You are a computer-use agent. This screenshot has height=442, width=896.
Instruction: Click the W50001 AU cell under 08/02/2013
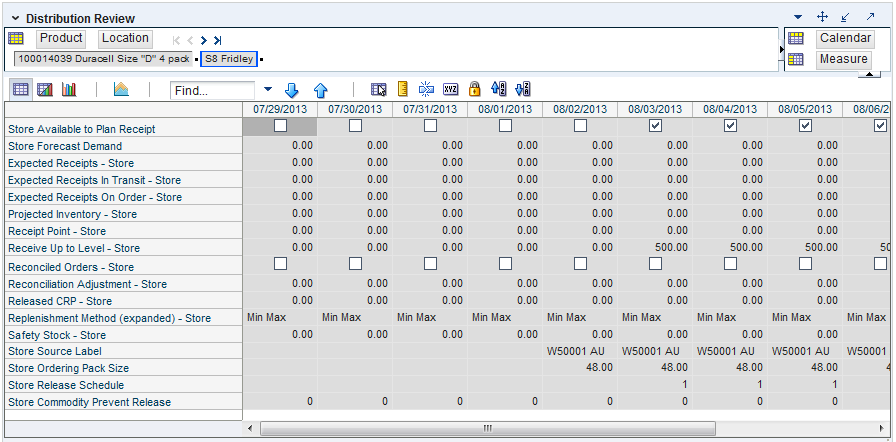(580, 351)
